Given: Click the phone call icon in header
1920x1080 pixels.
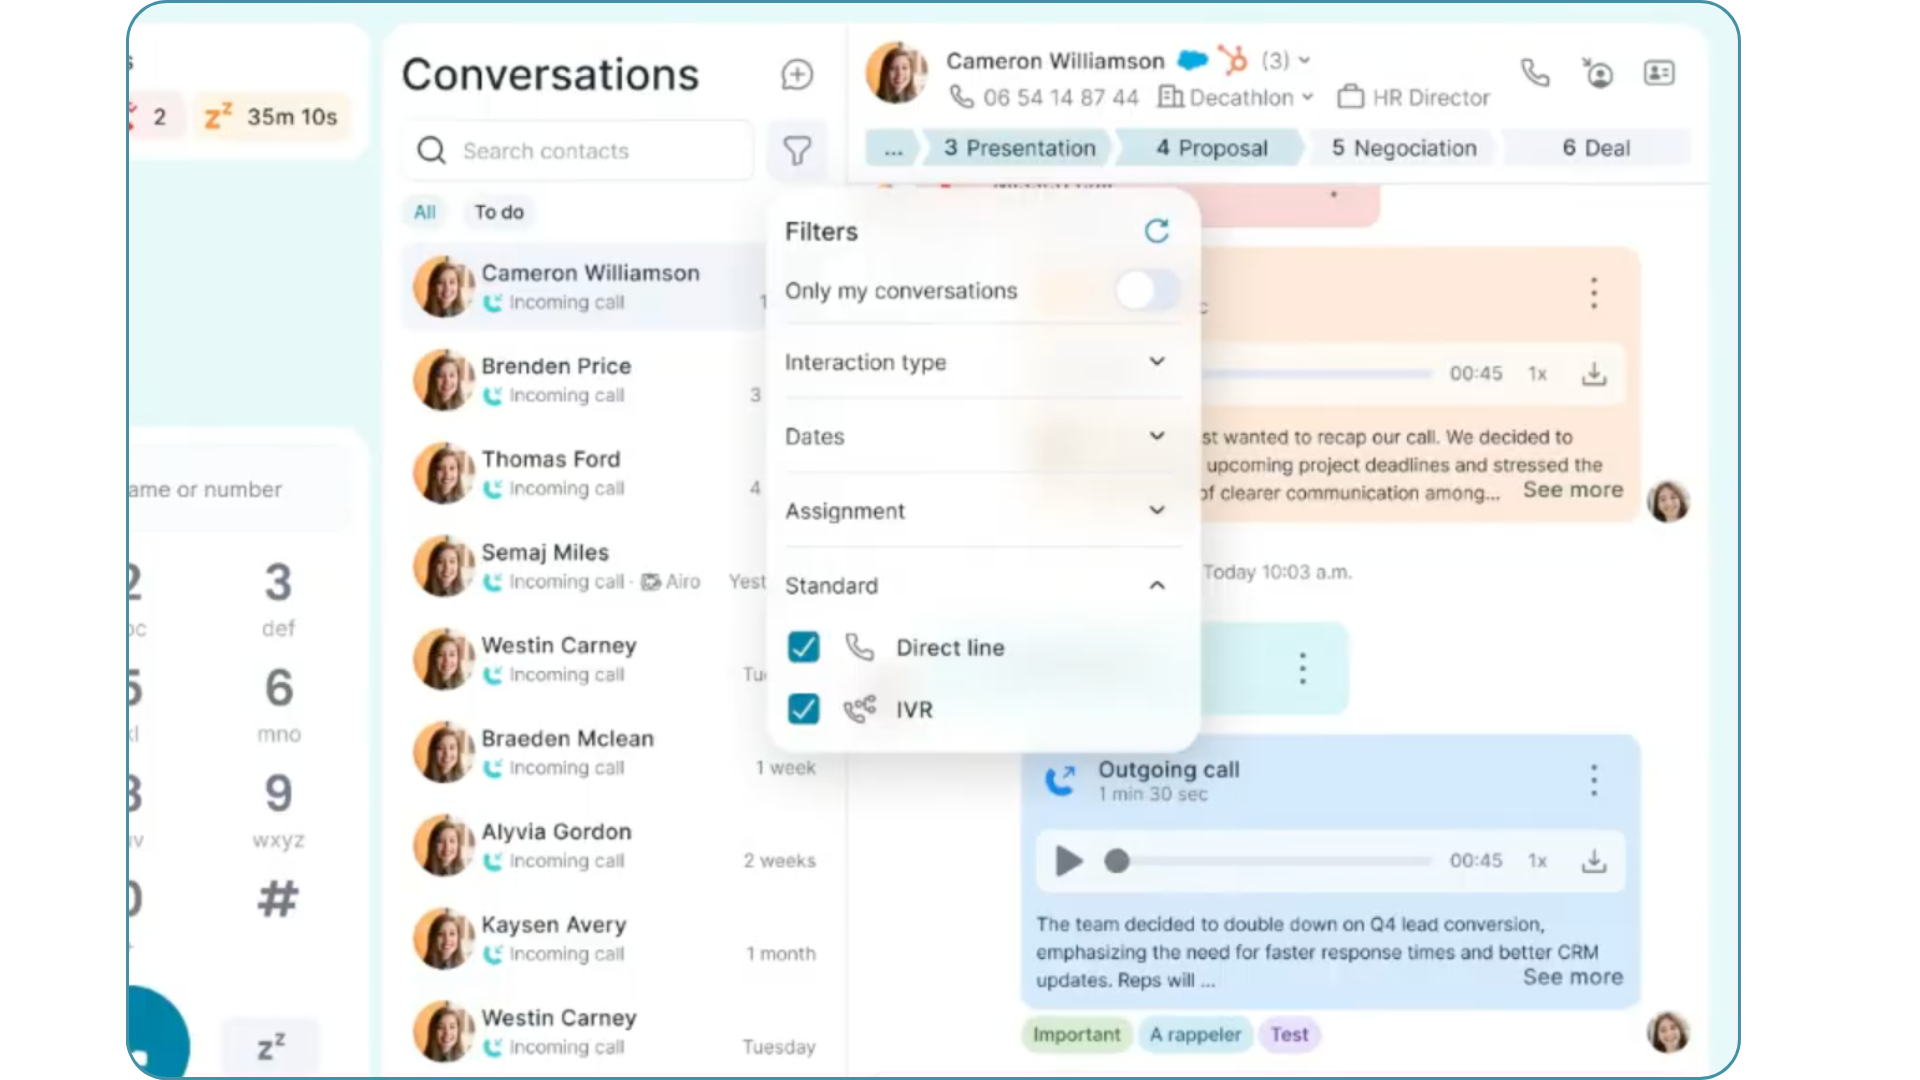Looking at the screenshot, I should tap(1535, 73).
